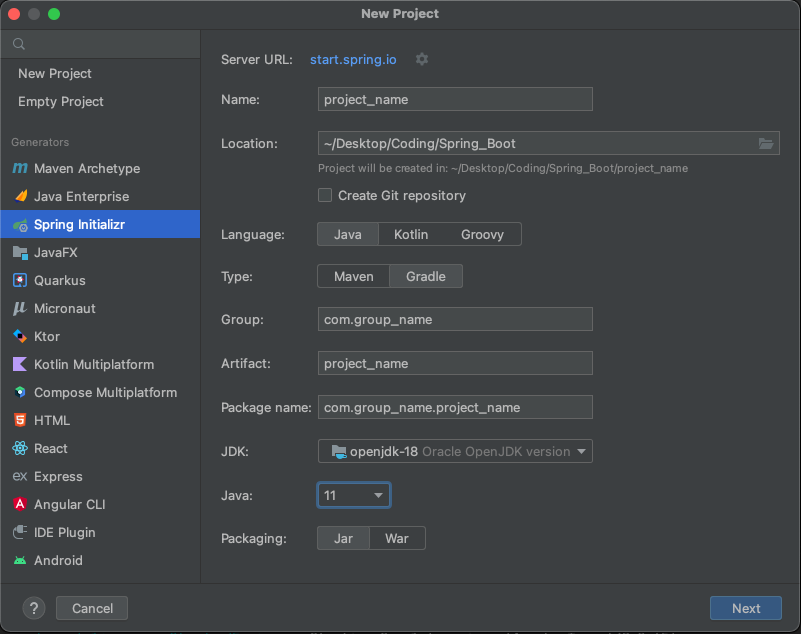Open the Java version 11 dropdown

pos(354,495)
